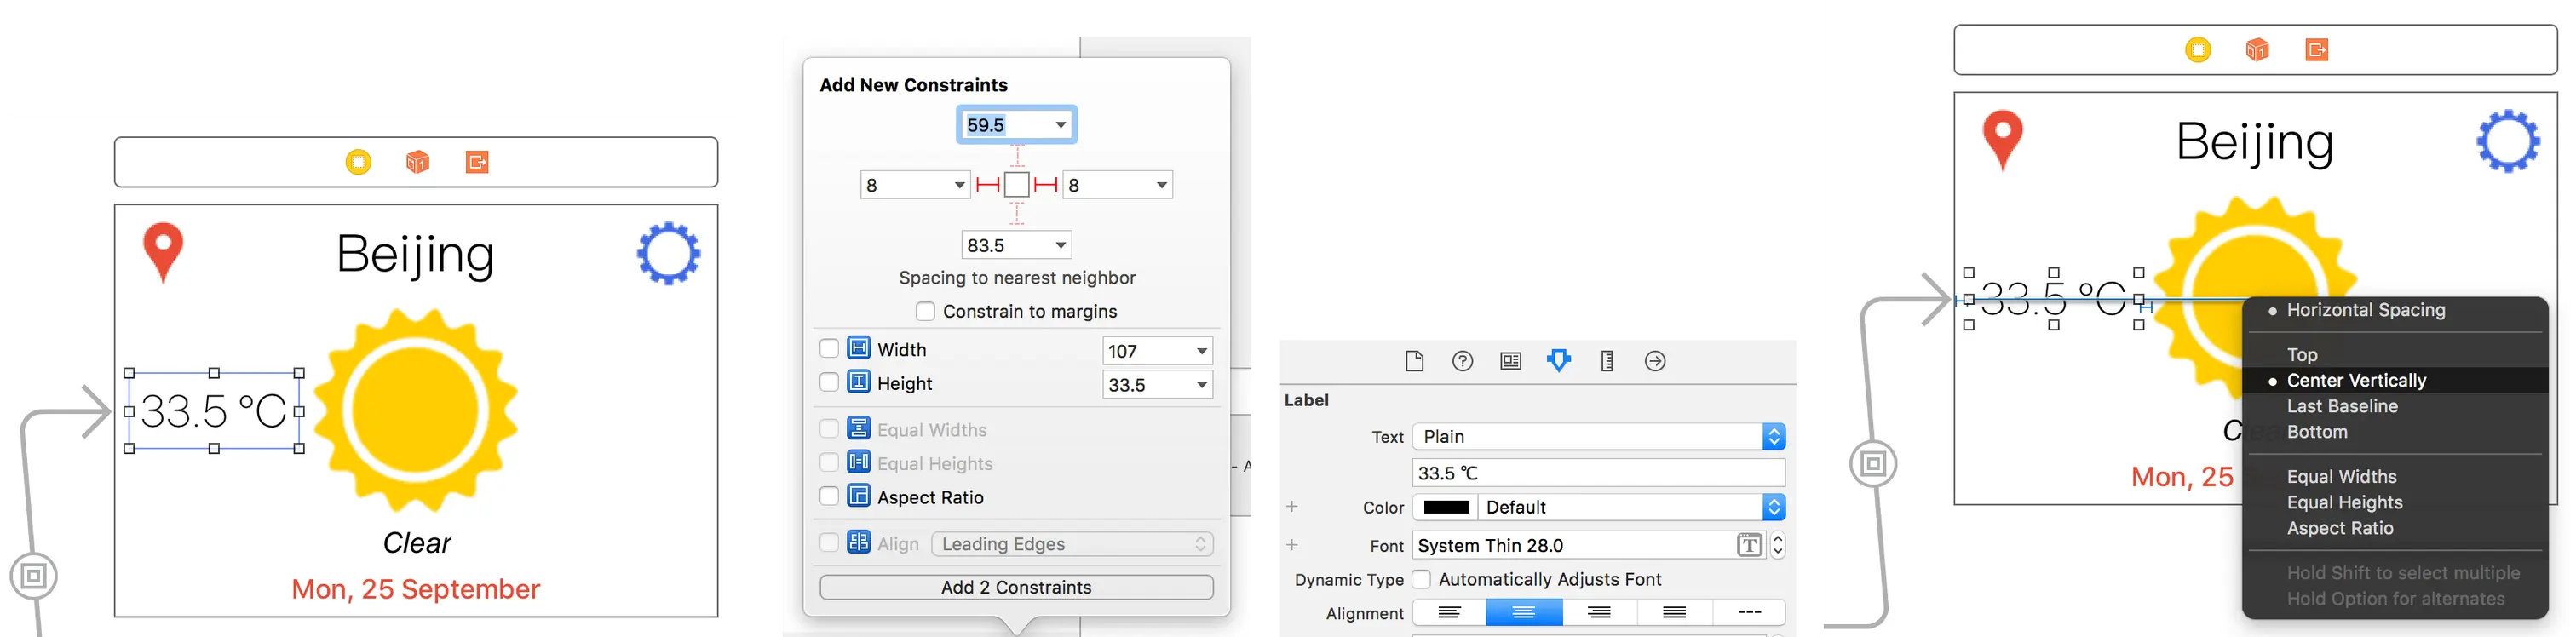2576x637 pixels.
Task: Select gear button in the scene showing Clear
Action: [669, 253]
